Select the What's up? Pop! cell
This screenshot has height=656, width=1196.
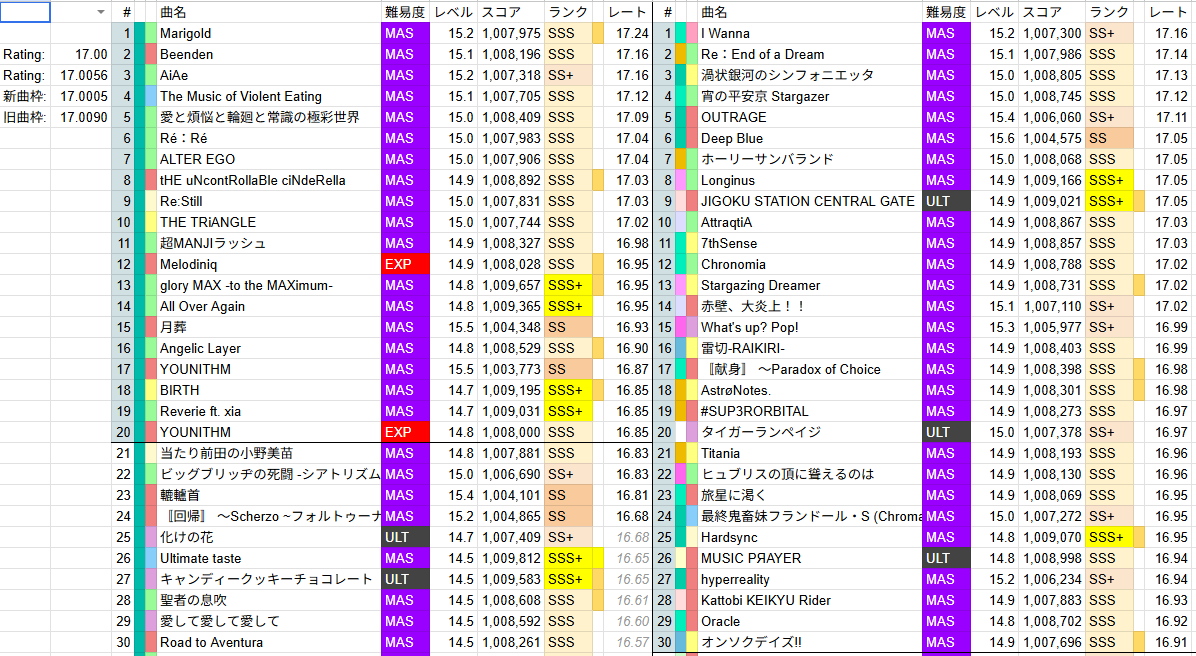pos(810,327)
